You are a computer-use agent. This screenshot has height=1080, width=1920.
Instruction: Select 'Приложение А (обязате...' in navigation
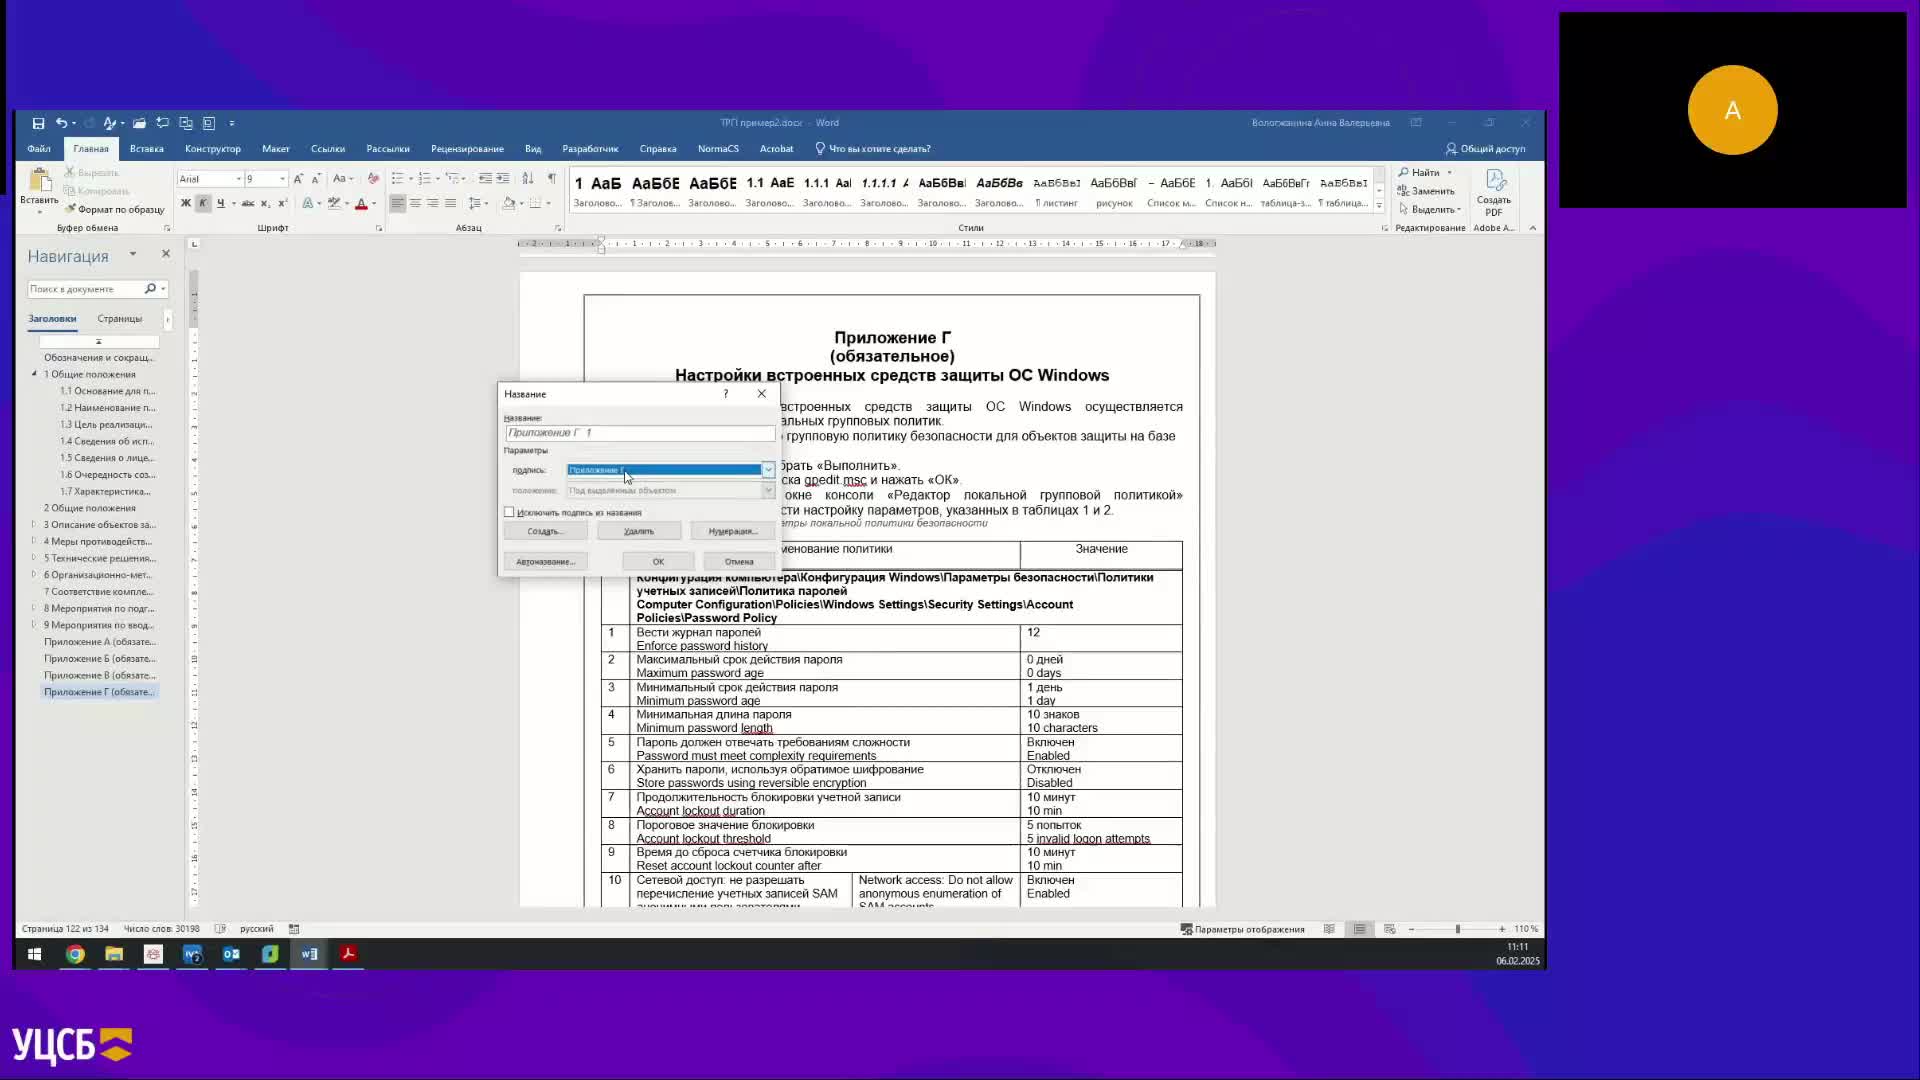pos(99,642)
